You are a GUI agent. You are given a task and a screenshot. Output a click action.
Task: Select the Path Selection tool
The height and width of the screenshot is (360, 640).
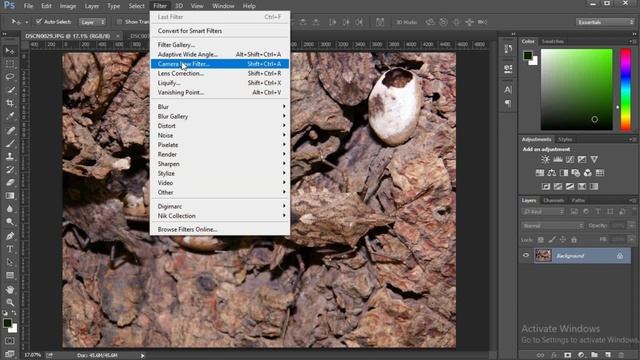[x=10, y=262]
